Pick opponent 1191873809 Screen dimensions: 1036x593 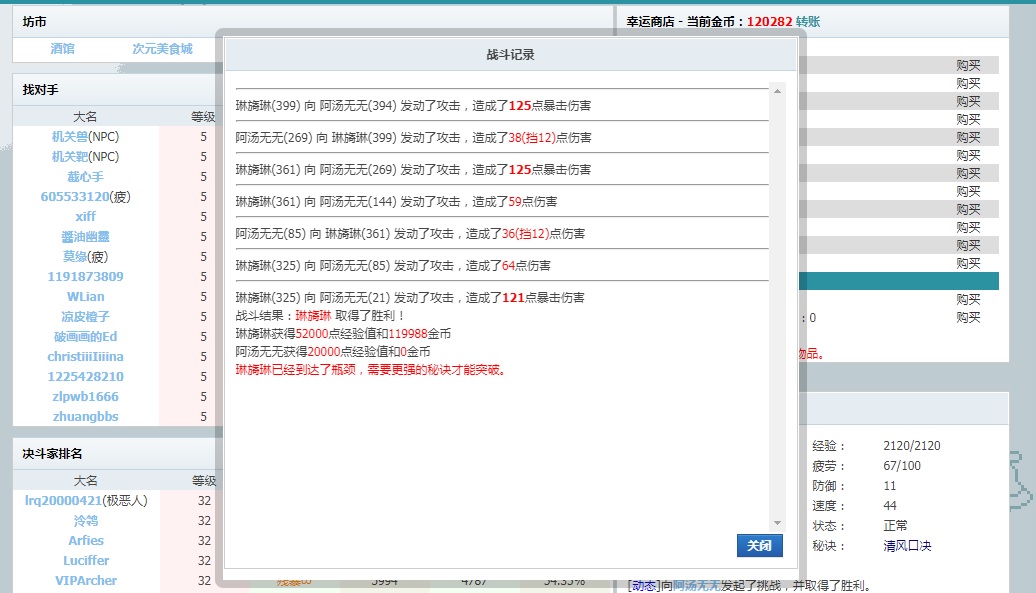[85, 277]
